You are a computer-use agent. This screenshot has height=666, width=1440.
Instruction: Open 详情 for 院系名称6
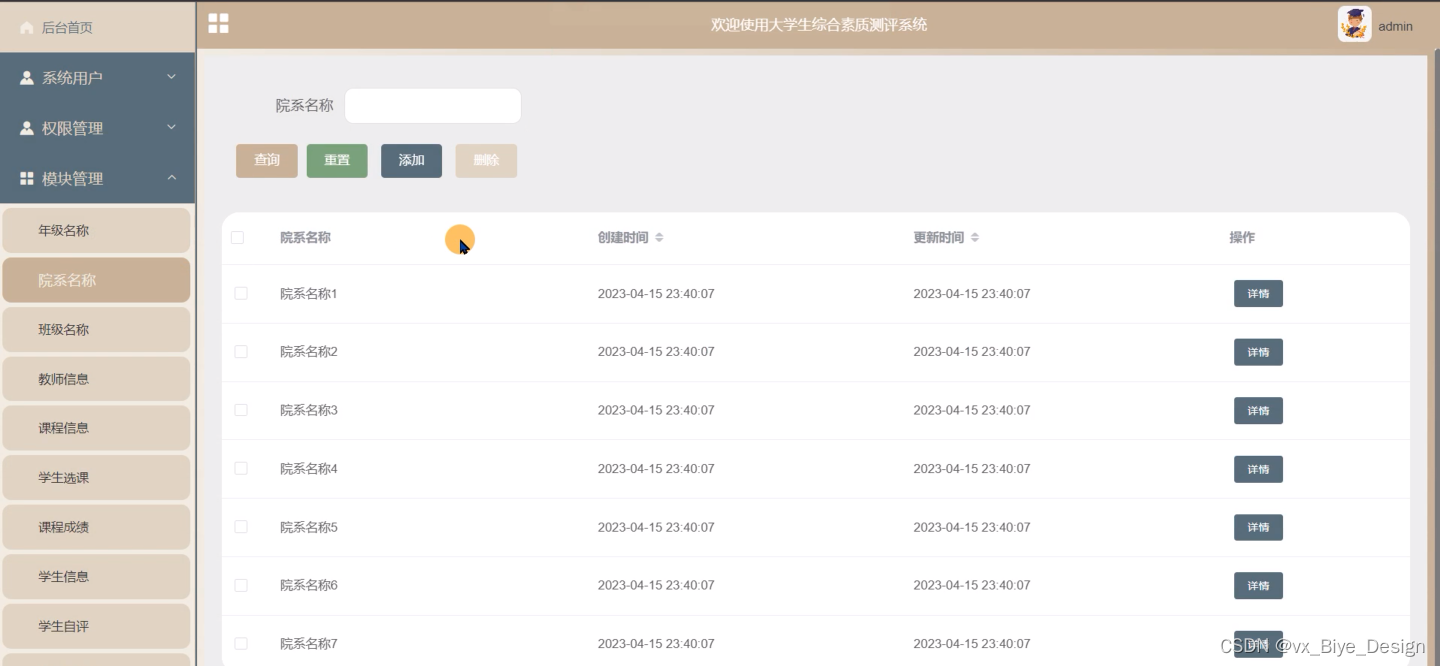pyautogui.click(x=1258, y=586)
